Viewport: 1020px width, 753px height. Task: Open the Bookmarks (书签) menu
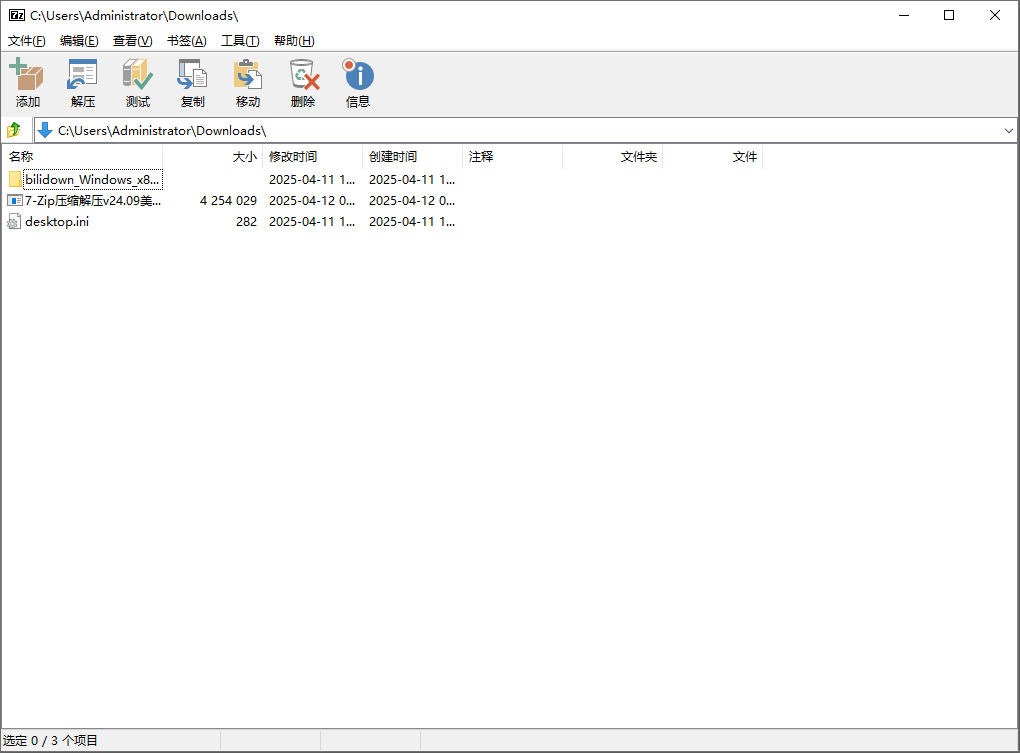tap(186, 41)
